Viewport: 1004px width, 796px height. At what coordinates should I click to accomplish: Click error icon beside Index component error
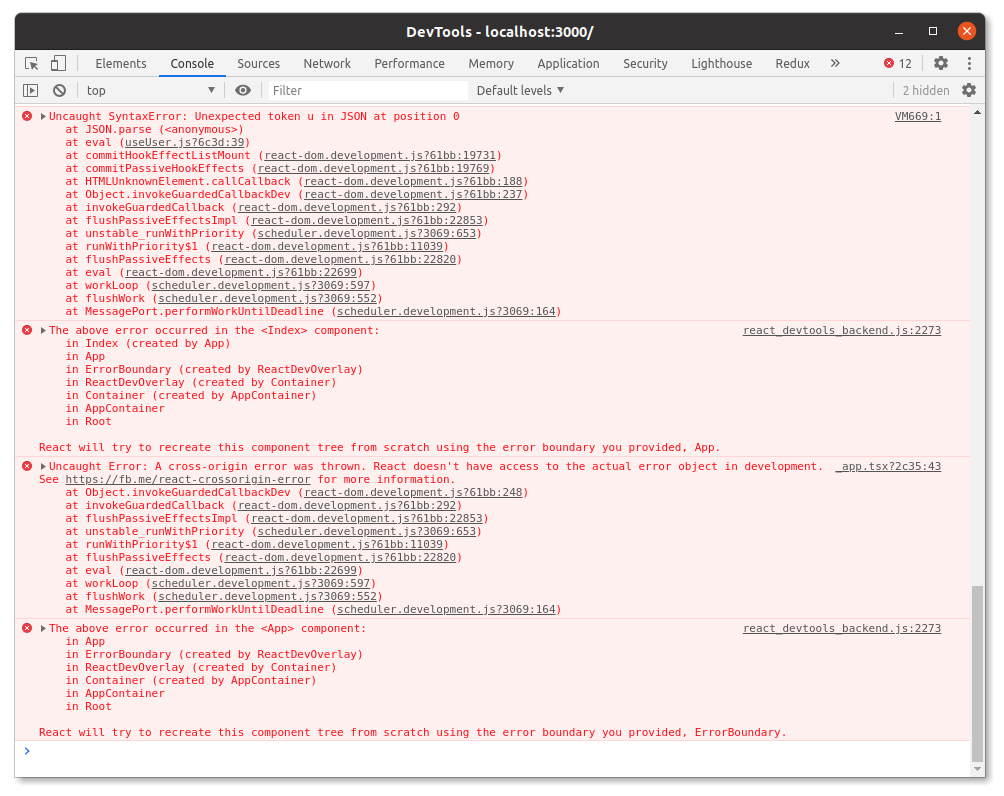pos(27,330)
